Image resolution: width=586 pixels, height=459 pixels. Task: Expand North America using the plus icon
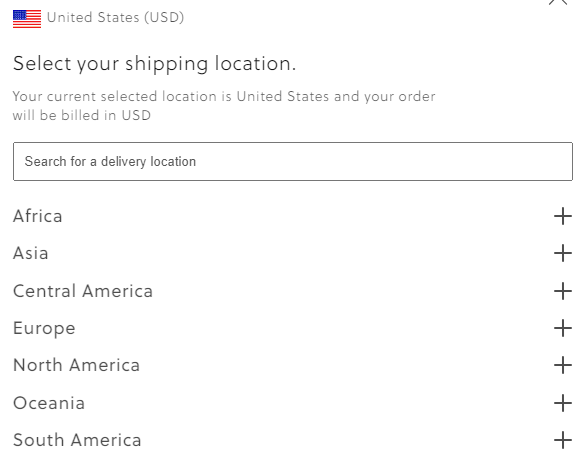pos(563,365)
